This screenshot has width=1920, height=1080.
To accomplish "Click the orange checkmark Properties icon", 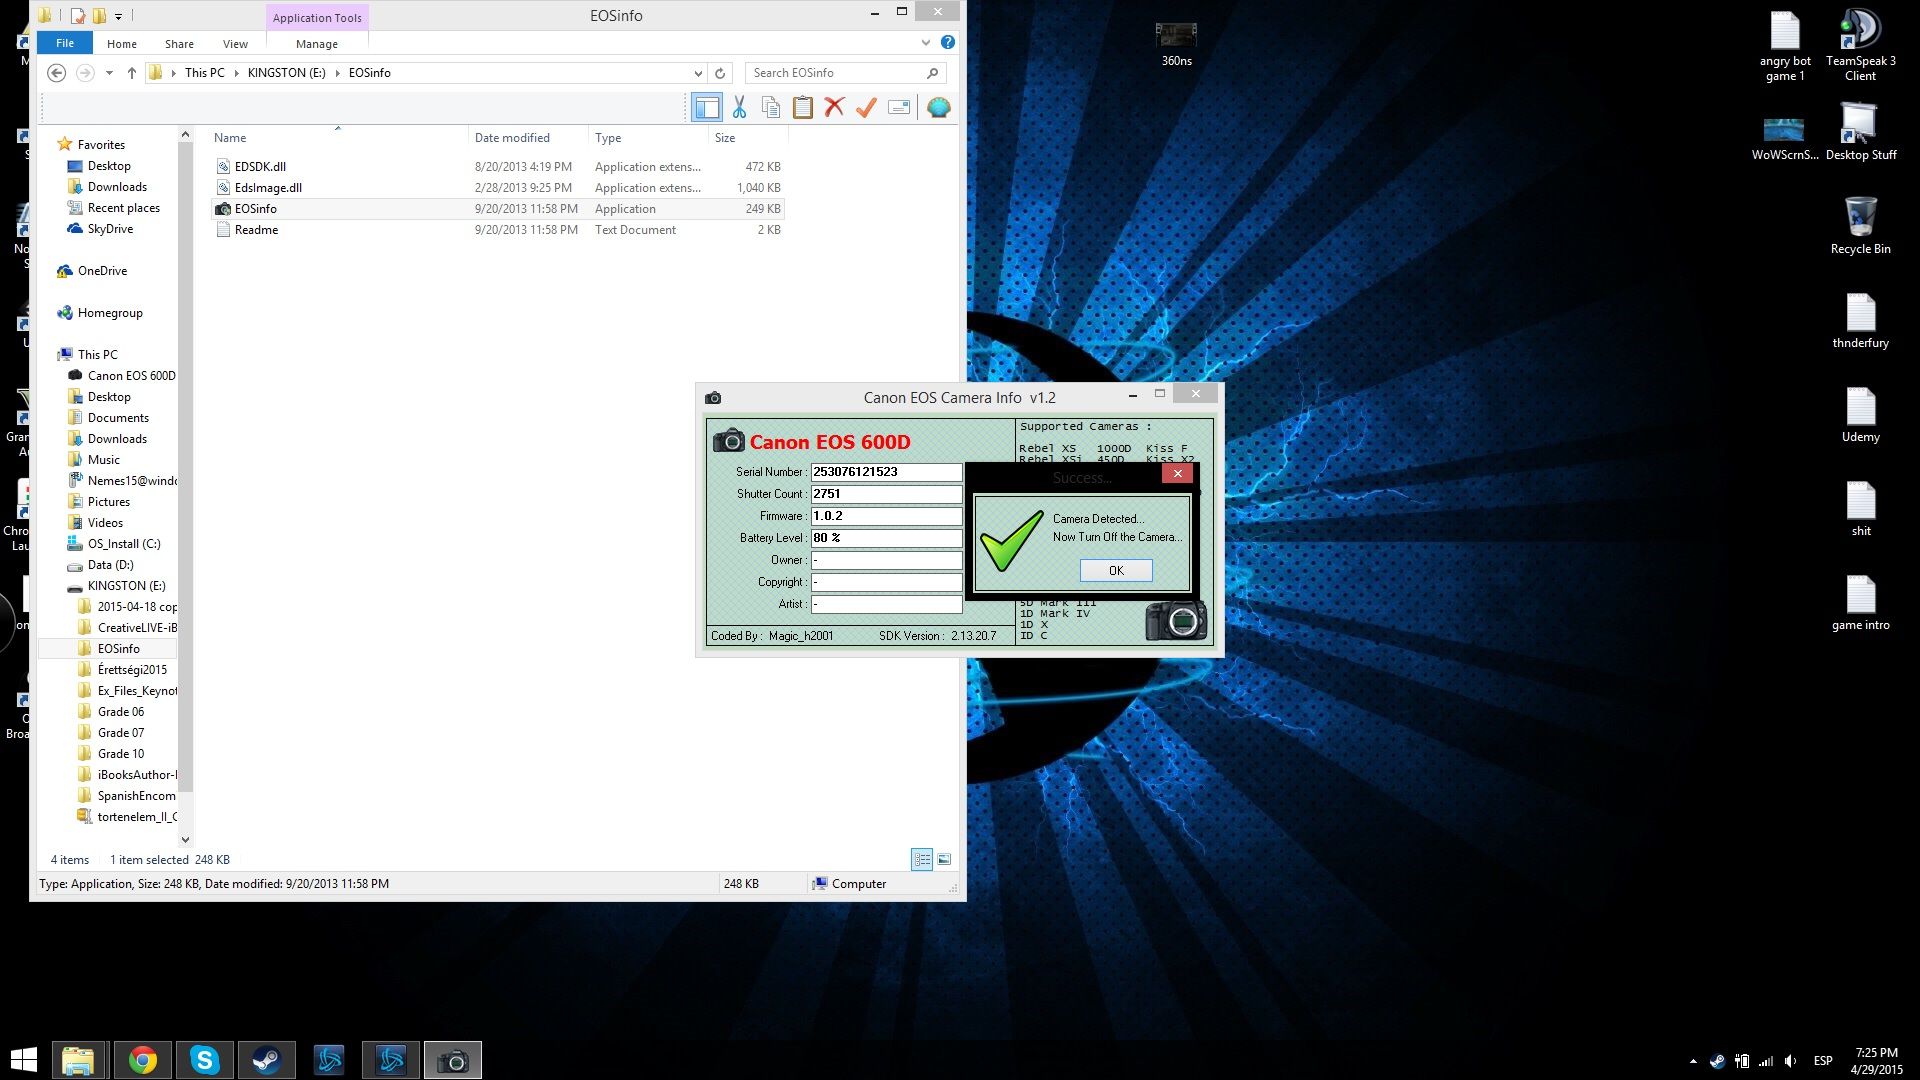I will (x=866, y=107).
